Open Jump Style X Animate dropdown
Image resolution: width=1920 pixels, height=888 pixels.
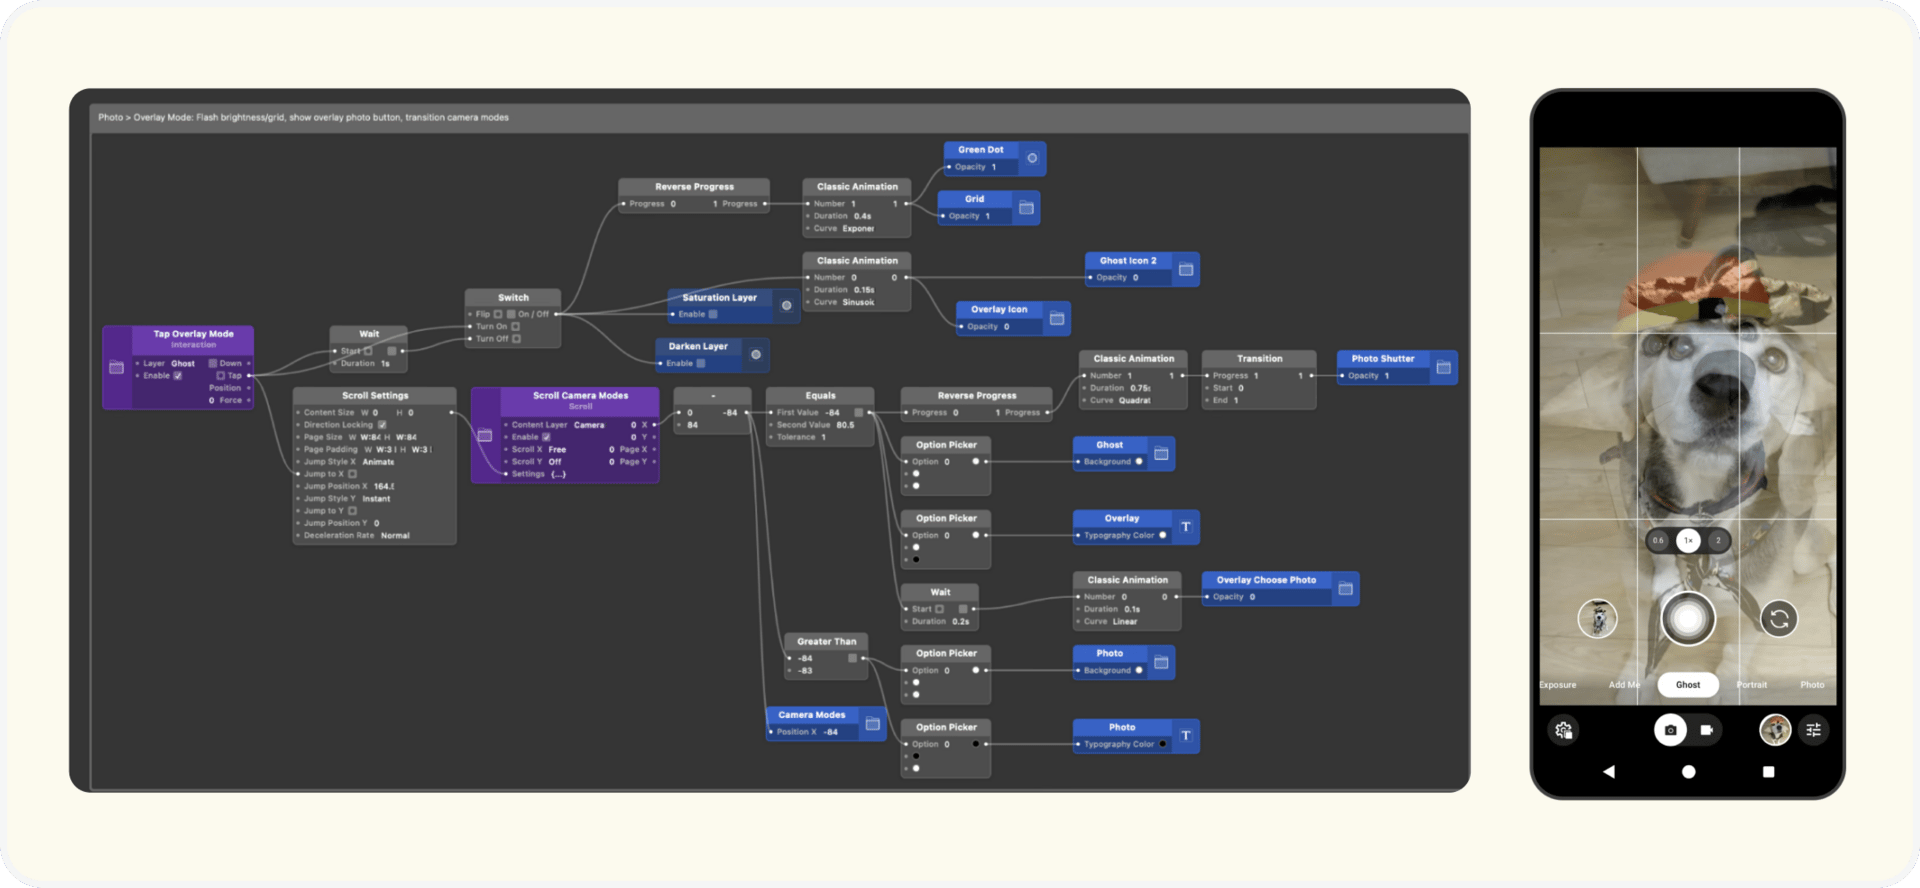tap(378, 462)
